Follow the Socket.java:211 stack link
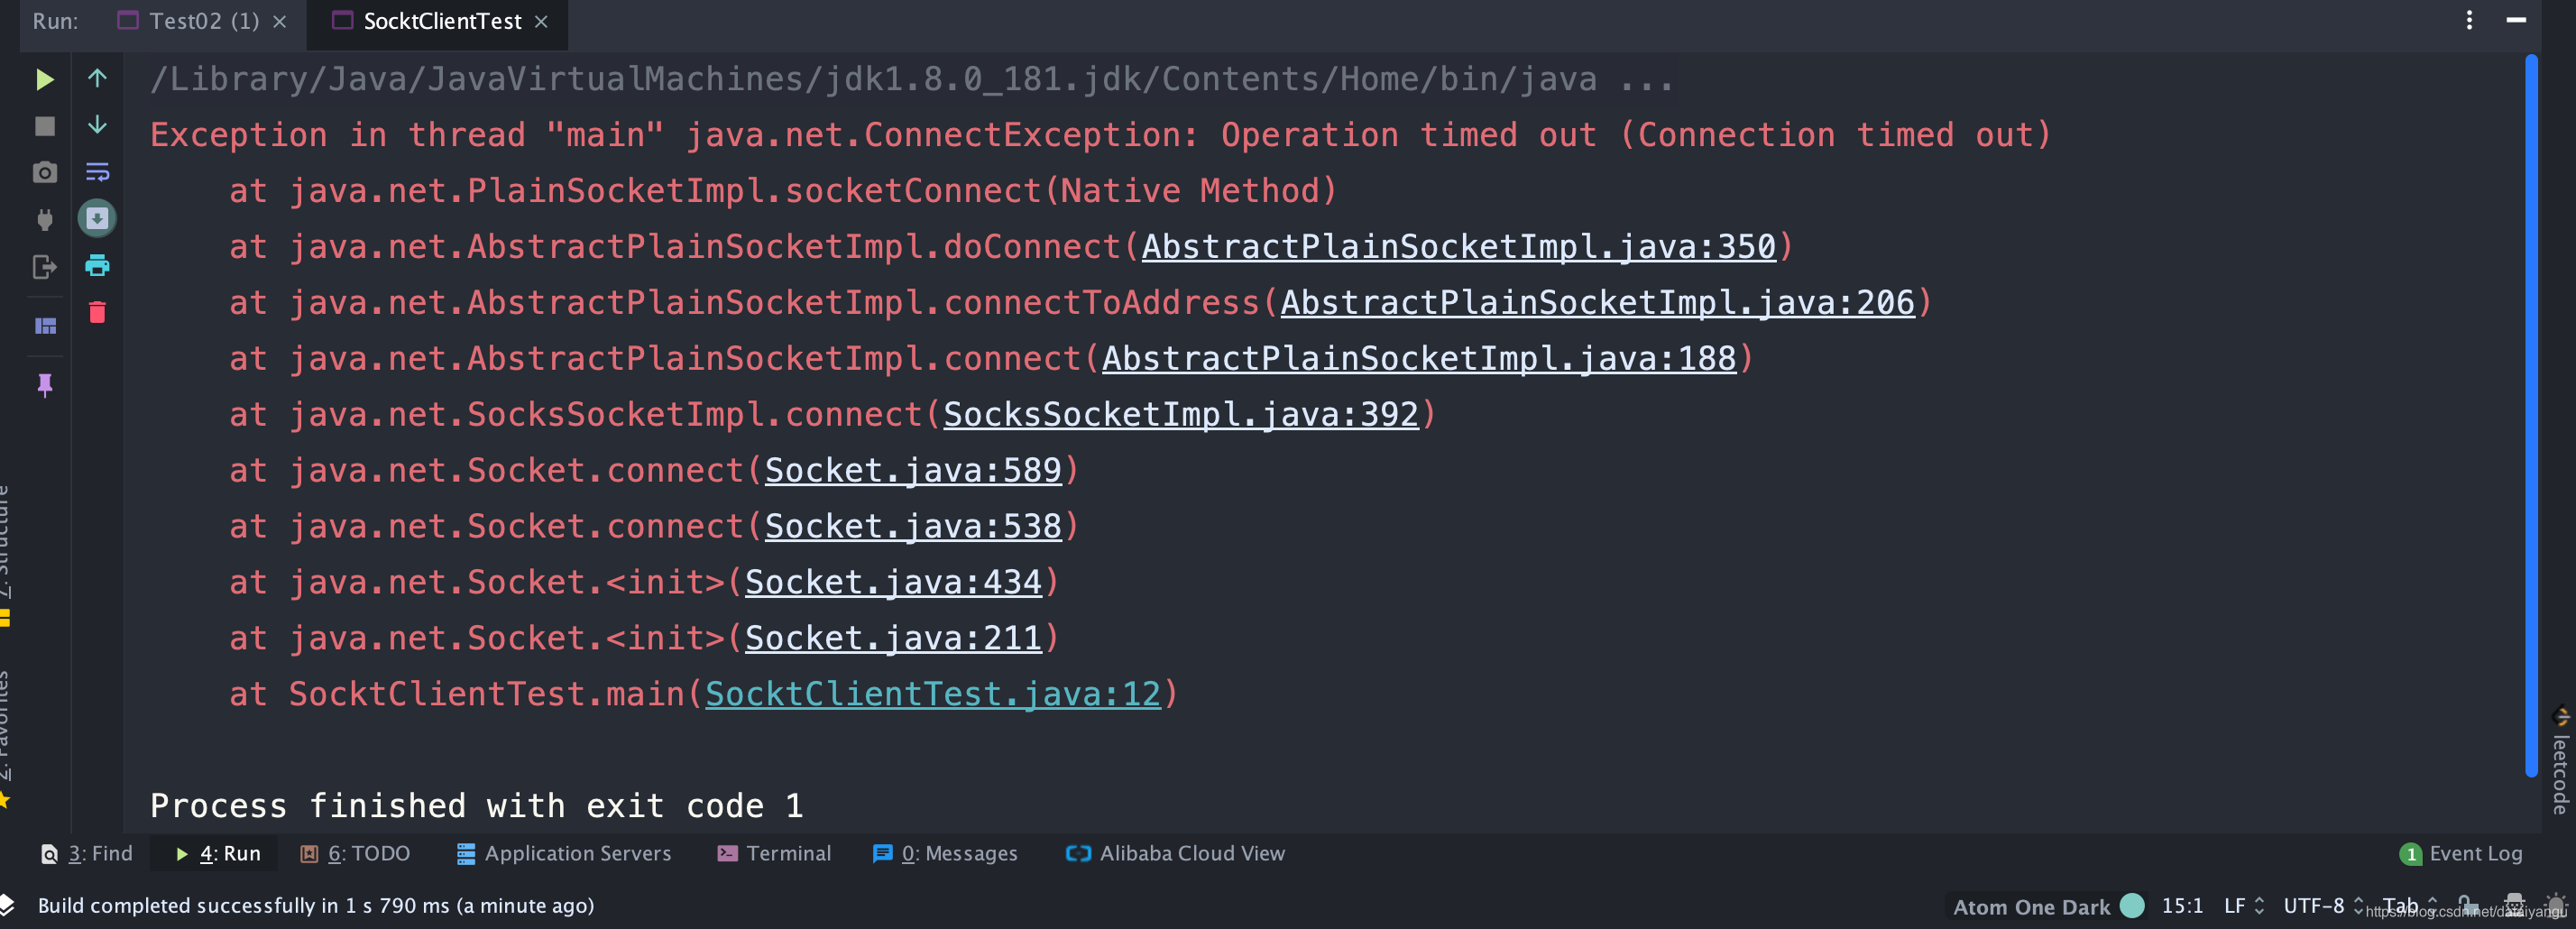The height and width of the screenshot is (929, 2576). [x=893, y=639]
